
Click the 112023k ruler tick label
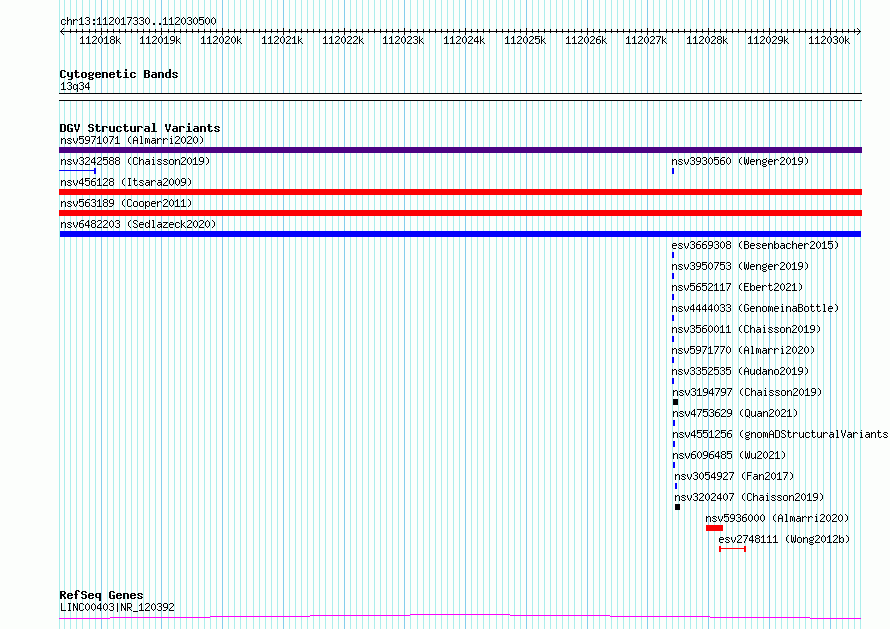[403, 40]
